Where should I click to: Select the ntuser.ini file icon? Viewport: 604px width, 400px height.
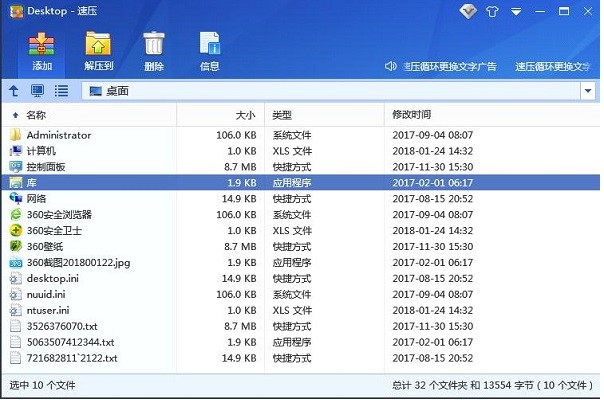pos(15,310)
